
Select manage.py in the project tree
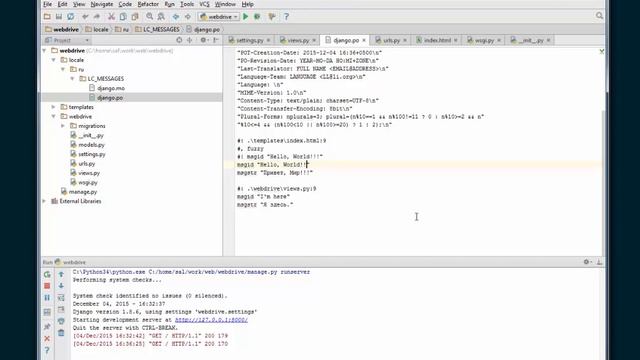[x=83, y=192]
